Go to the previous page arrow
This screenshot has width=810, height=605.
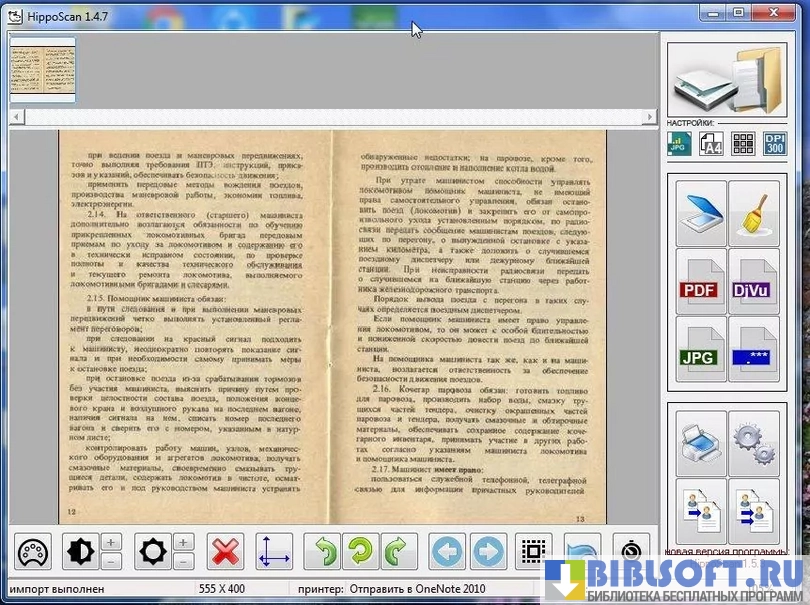pyautogui.click(x=446, y=552)
